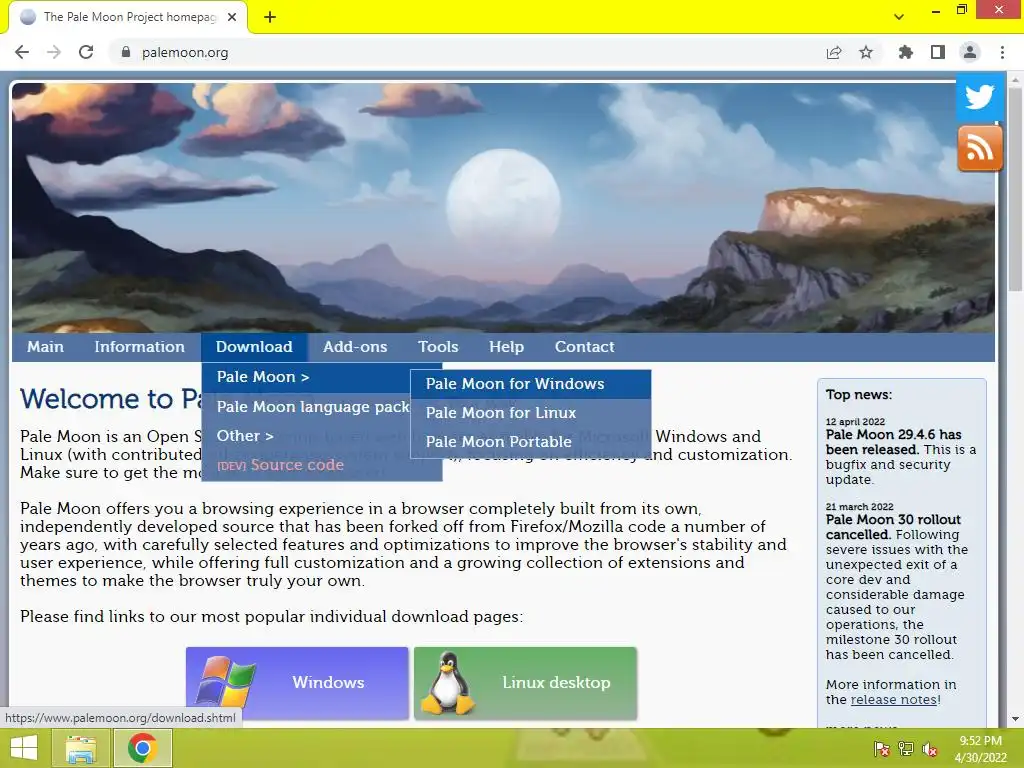Screen dimensions: 1024x768
Task: Select Pale Moon for Windows
Action: click(x=531, y=384)
